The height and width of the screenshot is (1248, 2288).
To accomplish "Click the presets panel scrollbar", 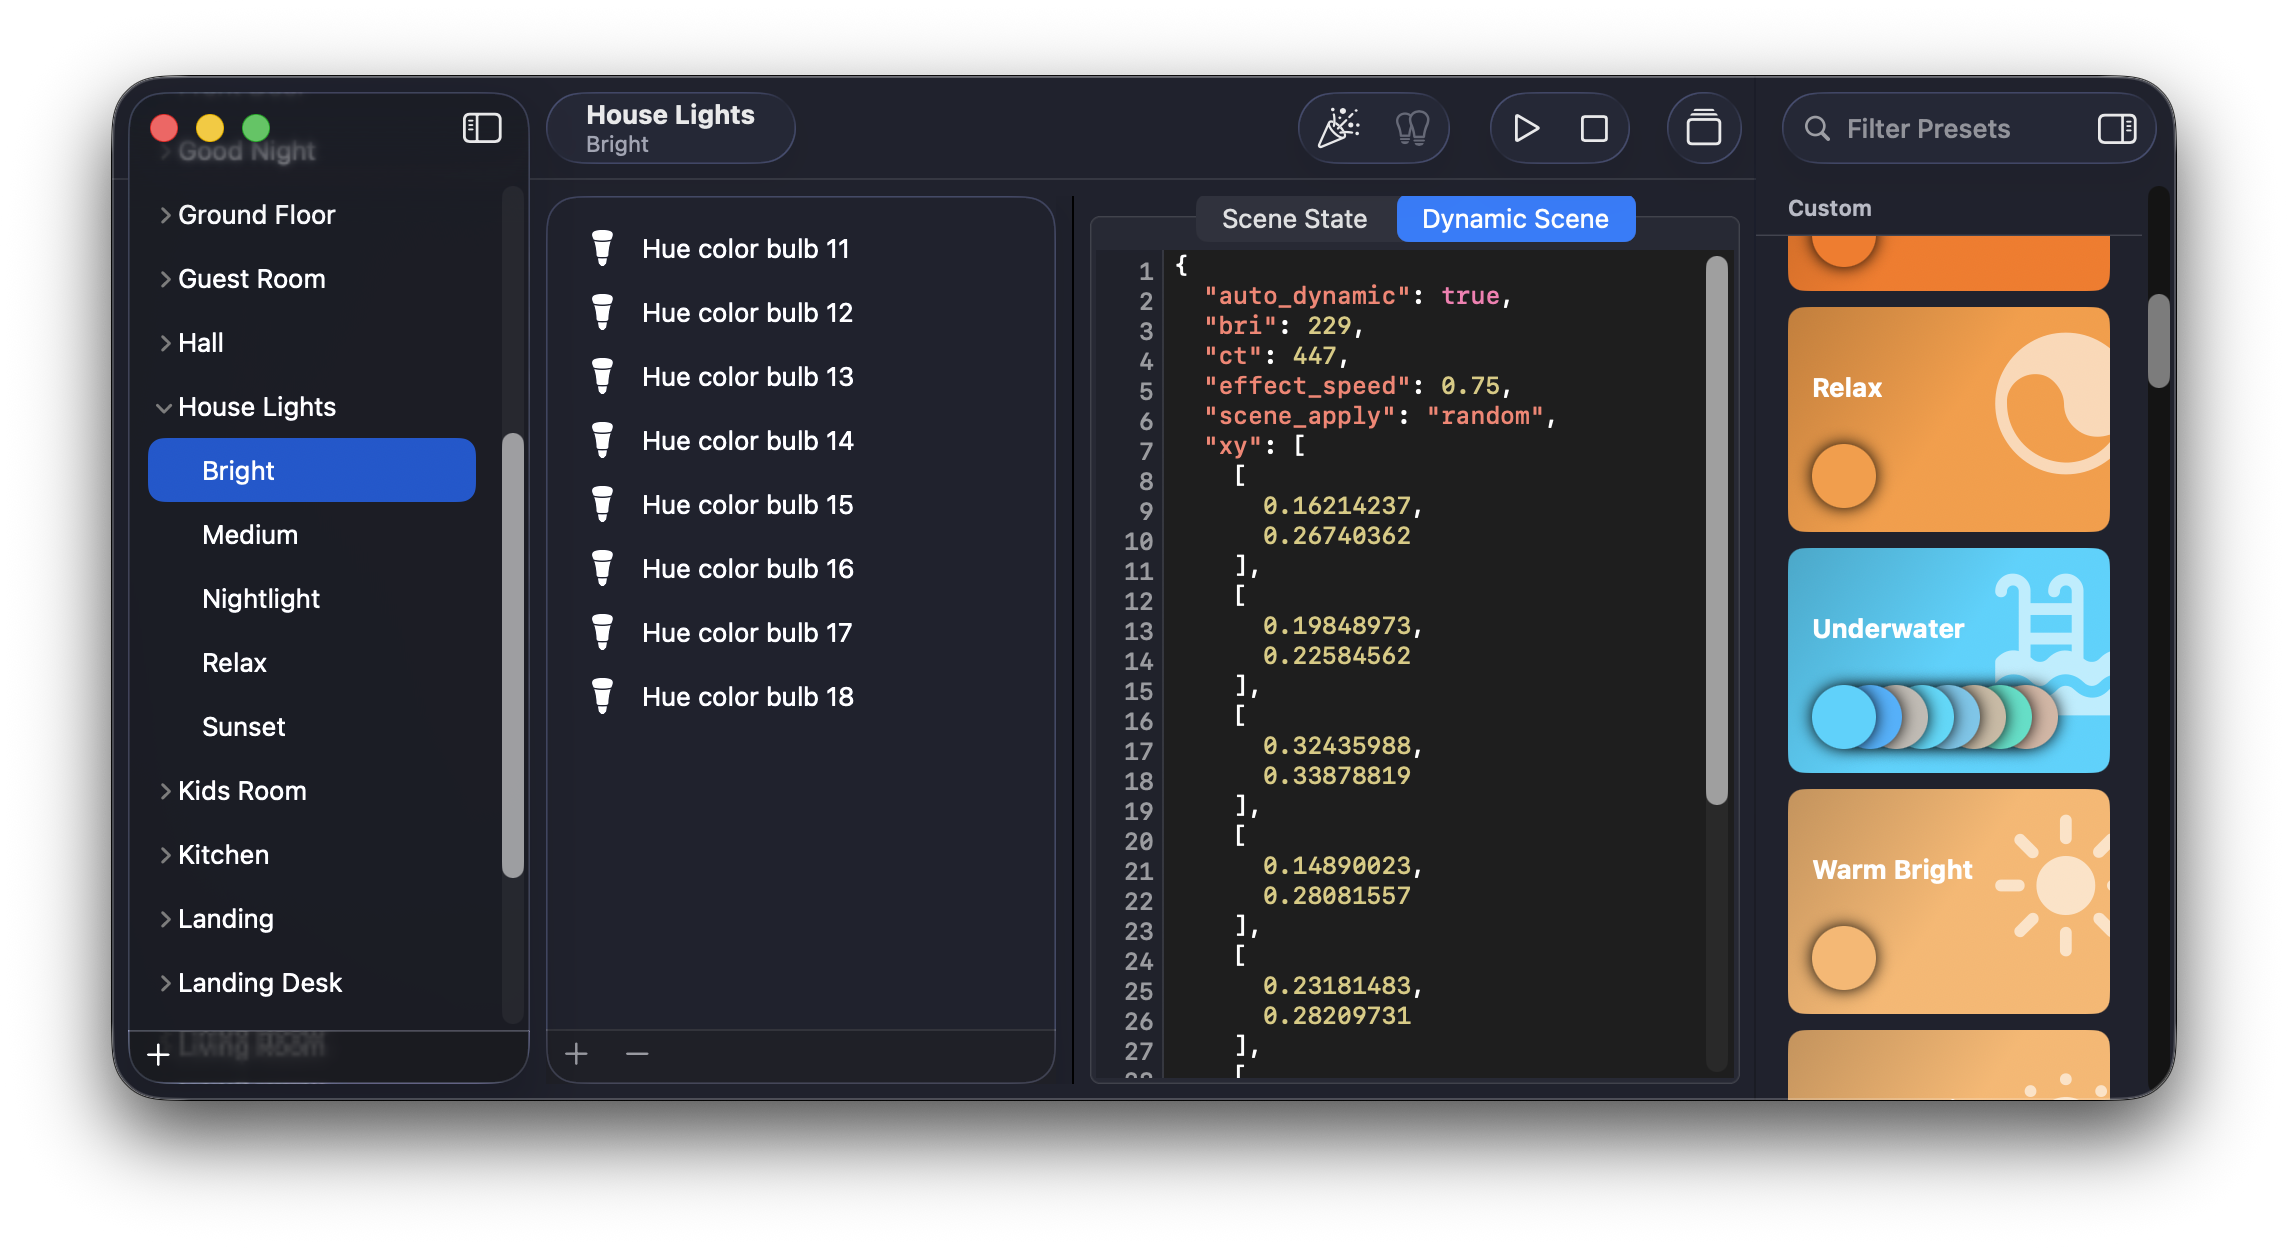I will 2159,340.
